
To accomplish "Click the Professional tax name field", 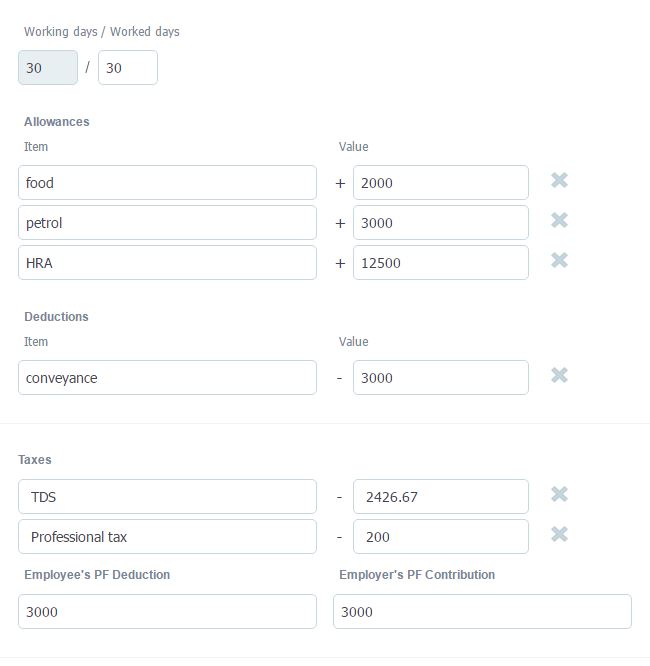I will [x=167, y=537].
